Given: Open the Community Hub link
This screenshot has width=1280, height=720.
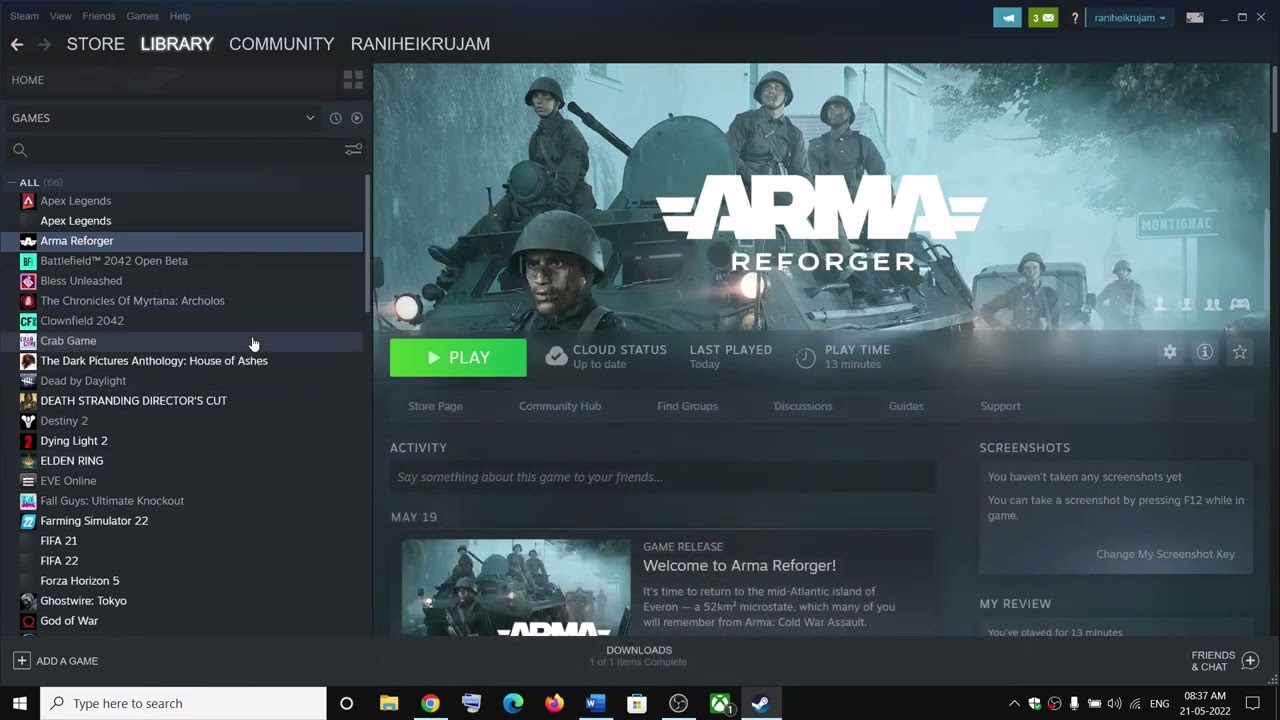Looking at the screenshot, I should click(560, 406).
